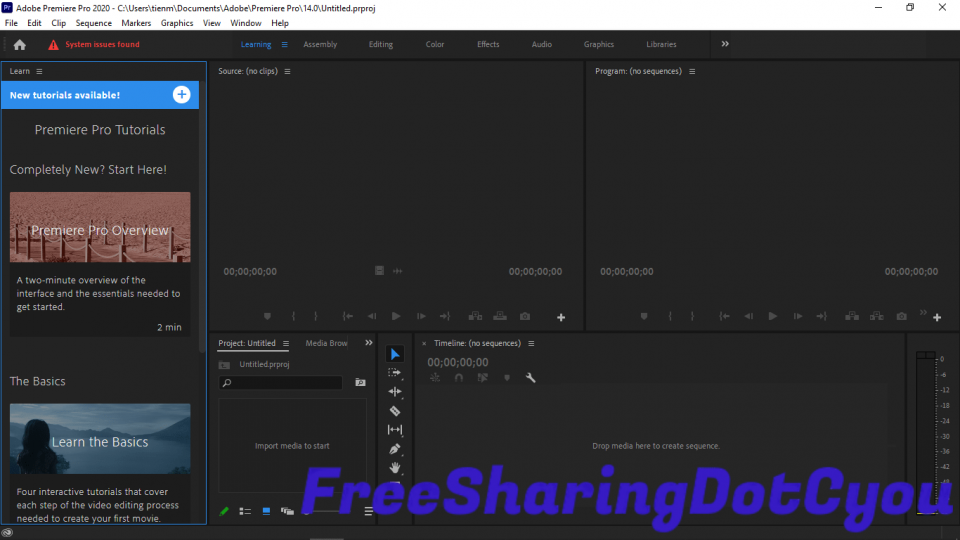
Task: Click Export Frame camera in Source monitor
Action: point(525,317)
